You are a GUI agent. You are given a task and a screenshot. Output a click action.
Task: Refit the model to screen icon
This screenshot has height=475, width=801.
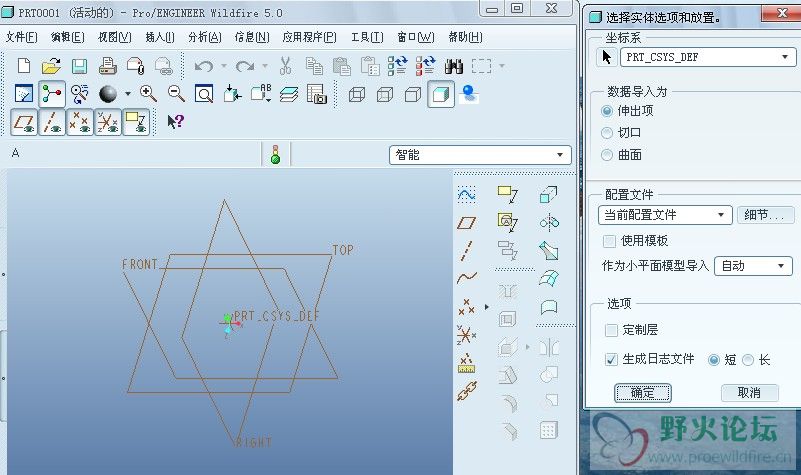pyautogui.click(x=204, y=94)
